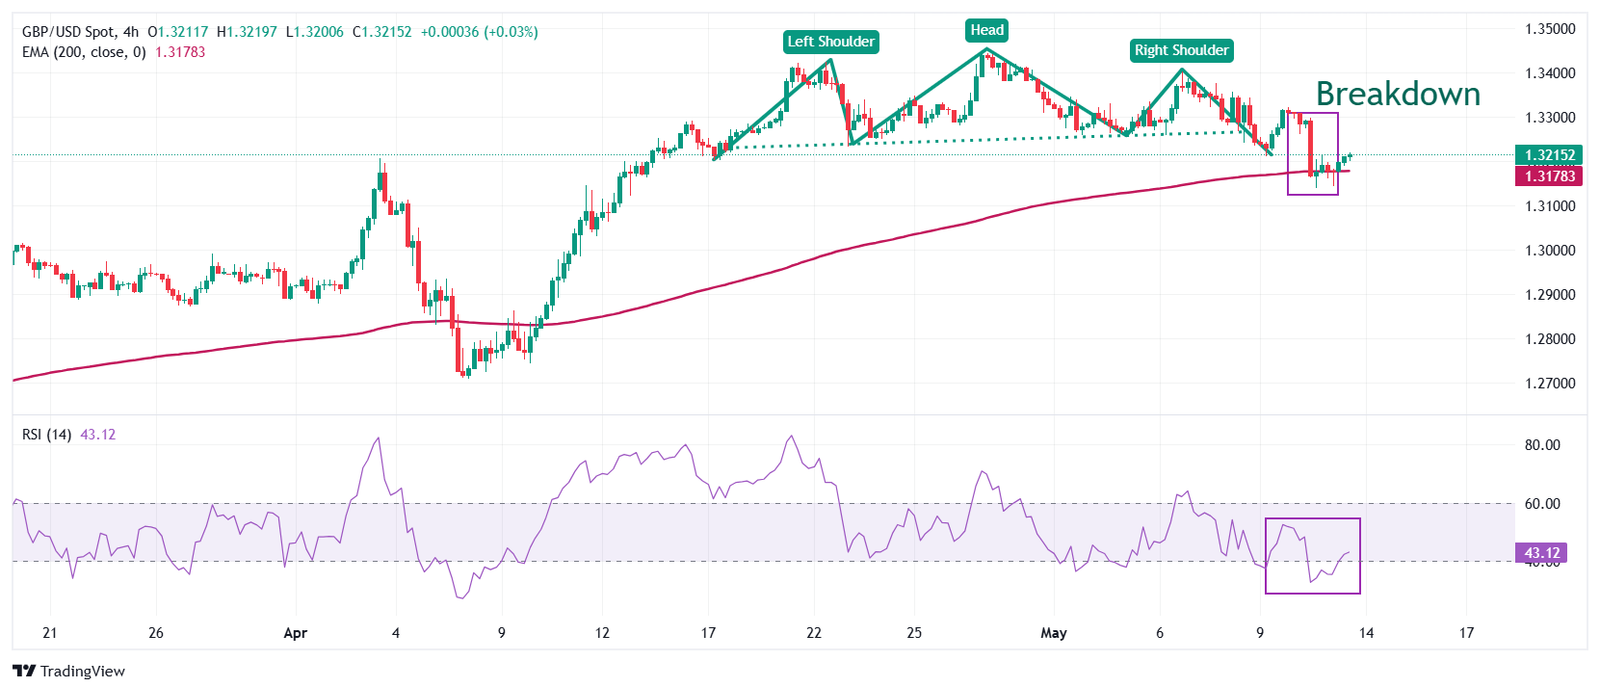Click the TradingView logo icon

click(24, 671)
